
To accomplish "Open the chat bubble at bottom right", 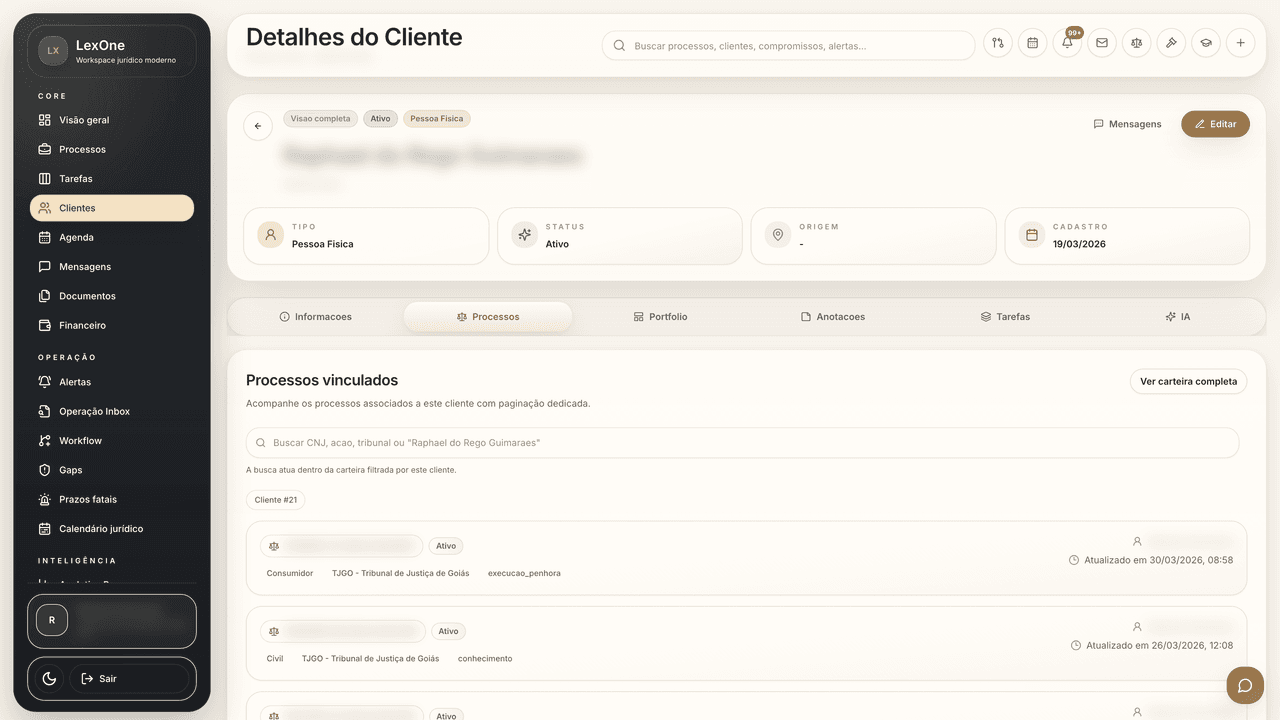I will click(1244, 685).
